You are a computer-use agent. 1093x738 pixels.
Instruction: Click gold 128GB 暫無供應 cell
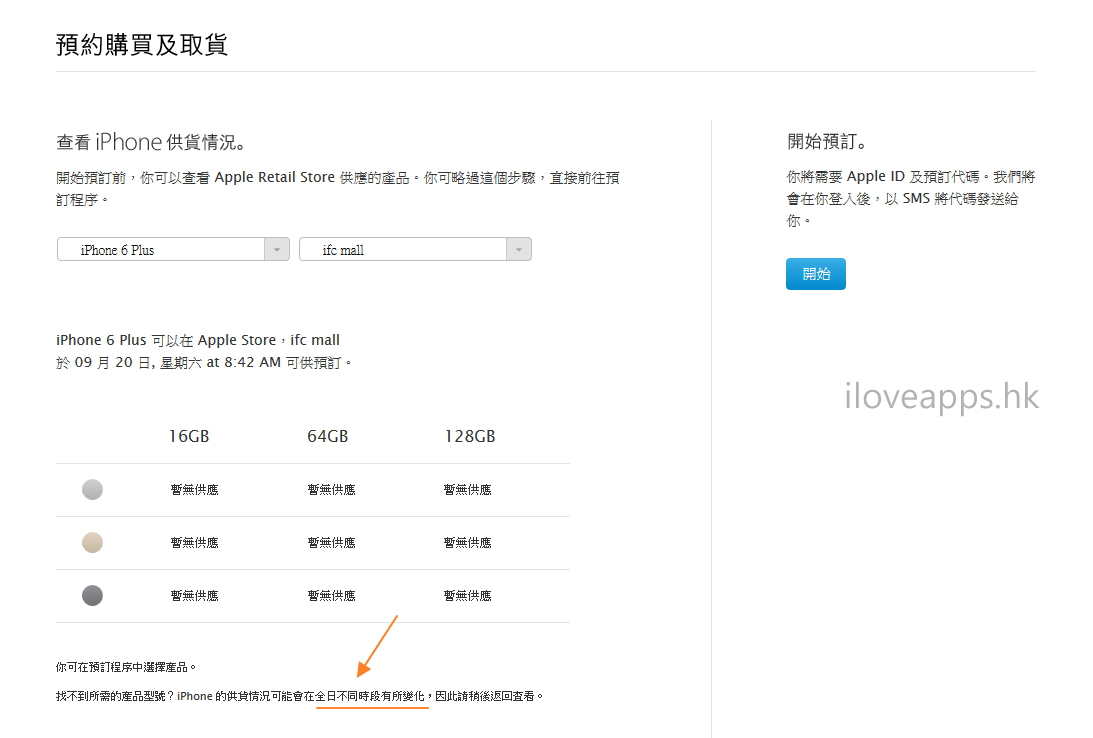click(x=468, y=543)
